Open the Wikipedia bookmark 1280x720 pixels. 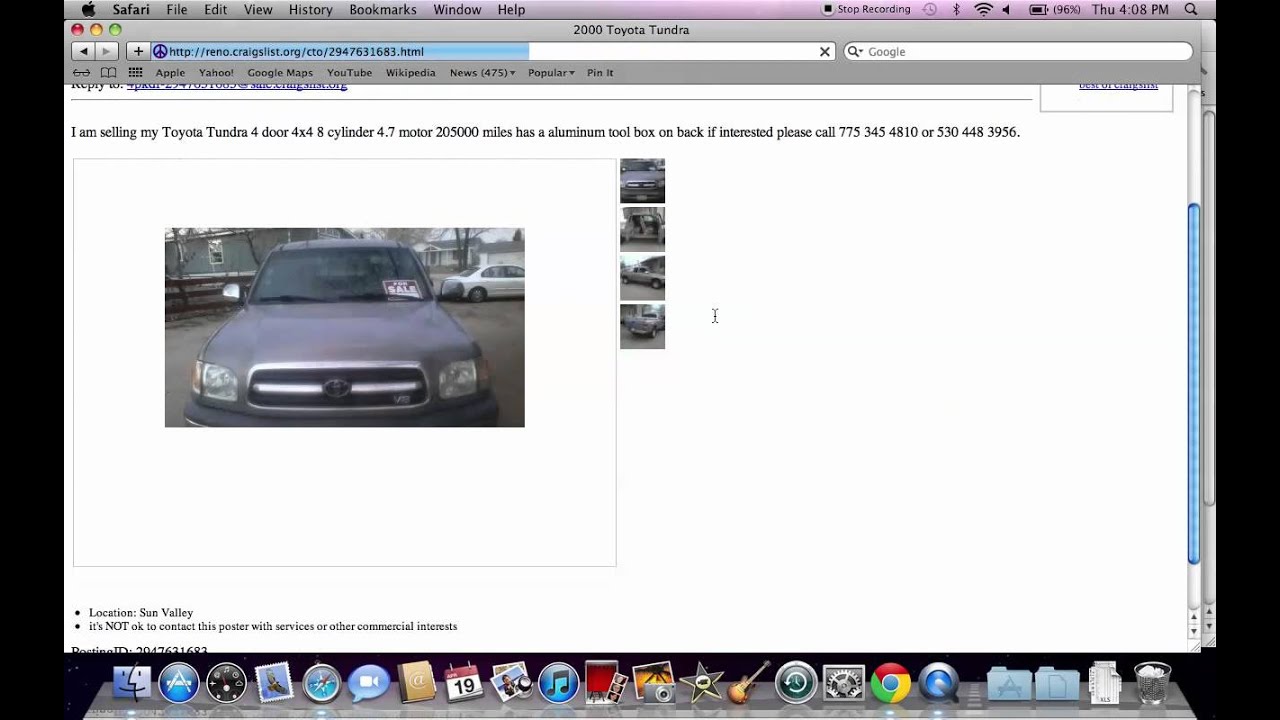[411, 72]
